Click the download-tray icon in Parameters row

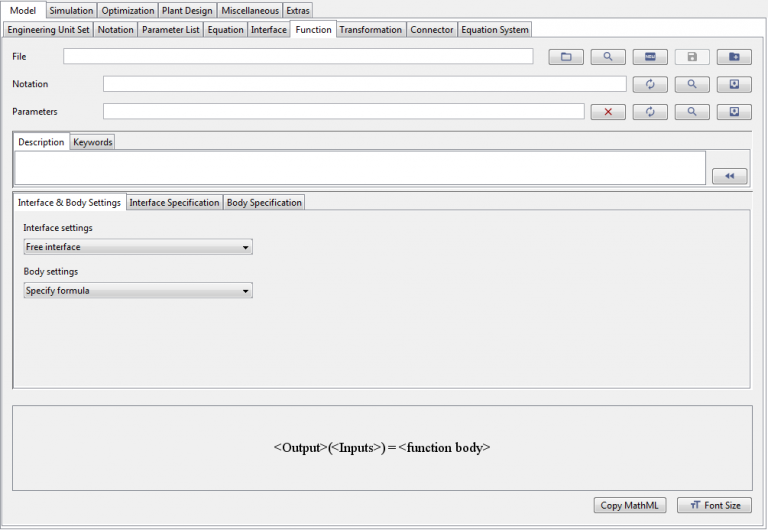coord(734,112)
